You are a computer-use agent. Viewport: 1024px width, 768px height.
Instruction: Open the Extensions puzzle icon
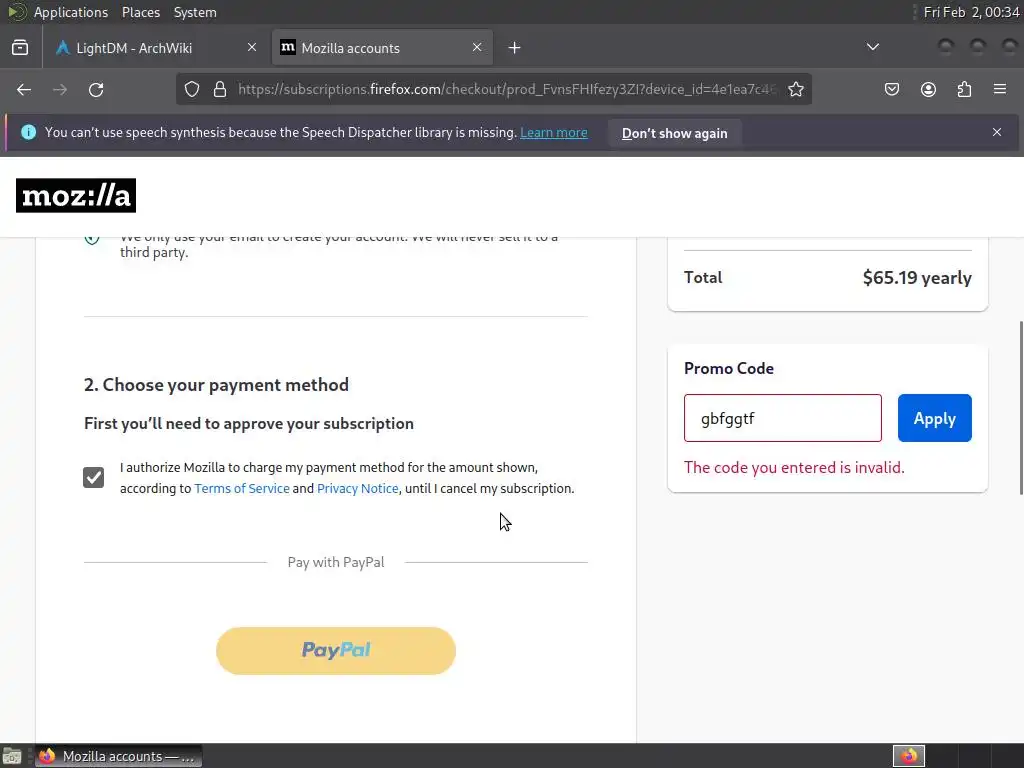point(964,89)
